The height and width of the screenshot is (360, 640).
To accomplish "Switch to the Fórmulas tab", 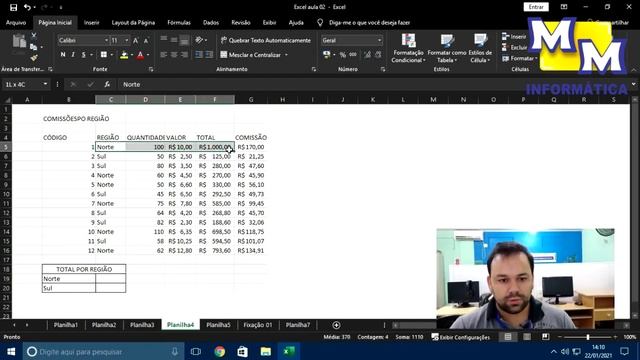I will coord(179,23).
